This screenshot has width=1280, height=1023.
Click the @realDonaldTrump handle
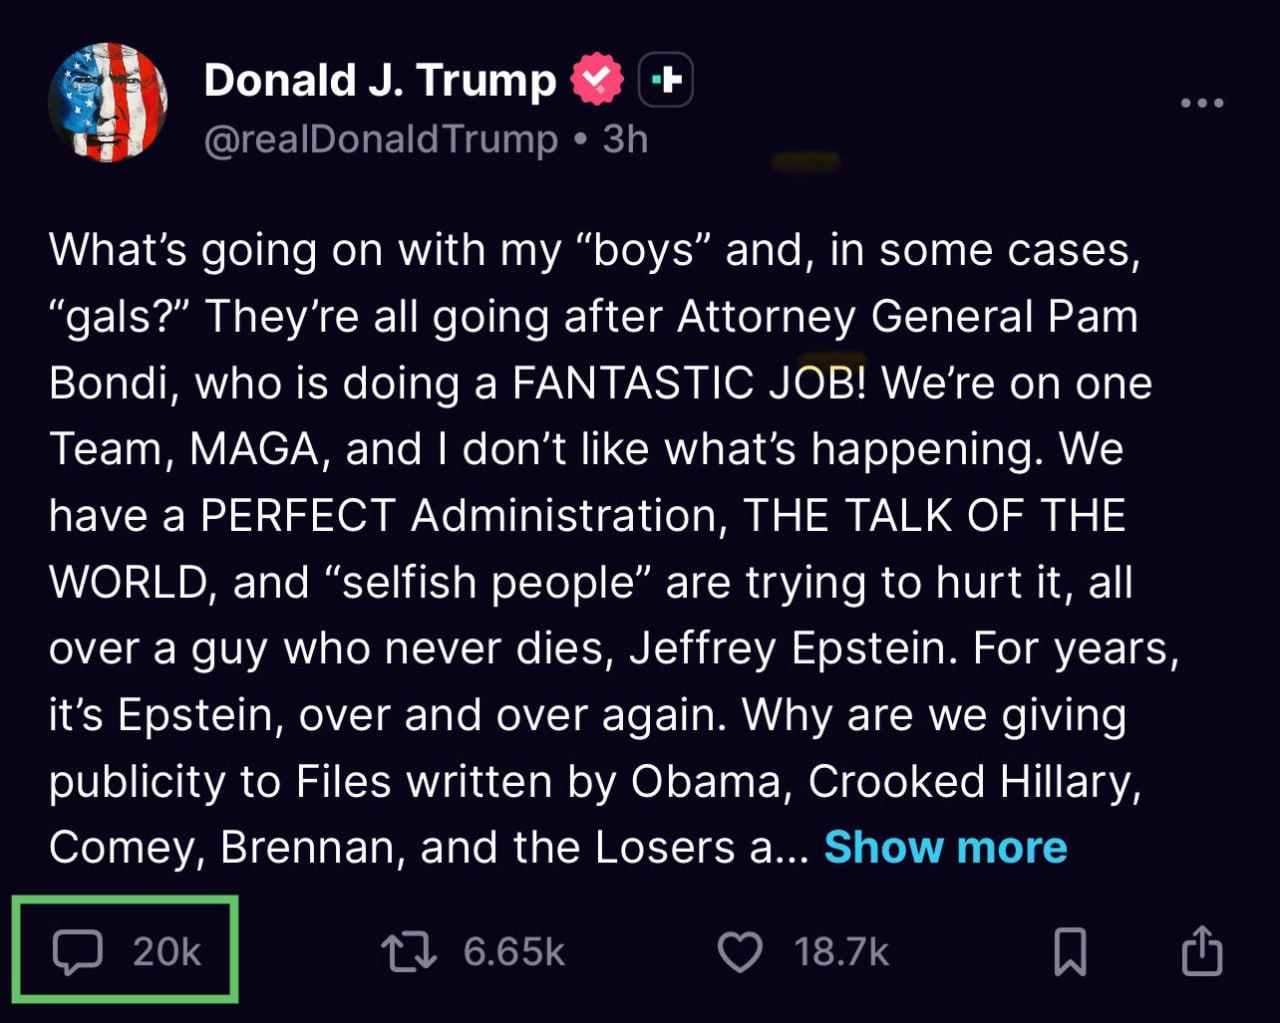[380, 139]
